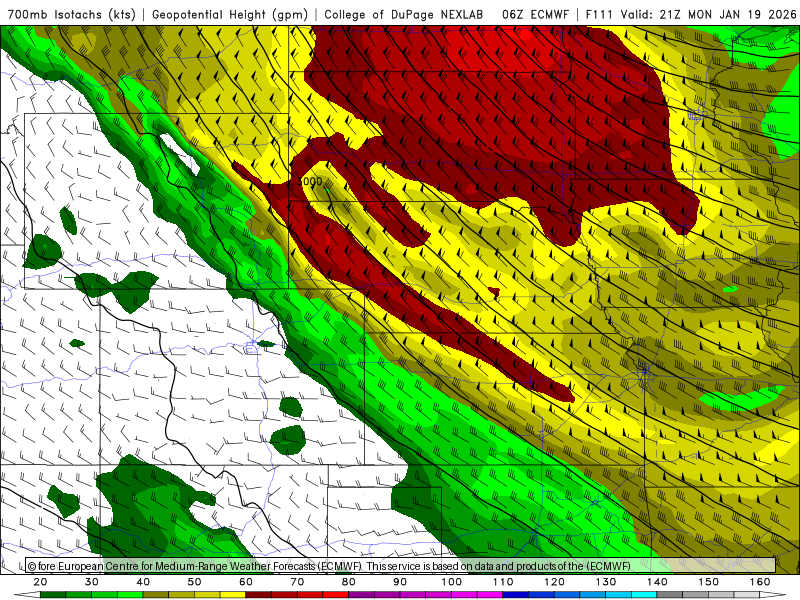The width and height of the screenshot is (800, 600).
Task: Click the '06Z ECMWF' model run label
Action: (x=535, y=14)
